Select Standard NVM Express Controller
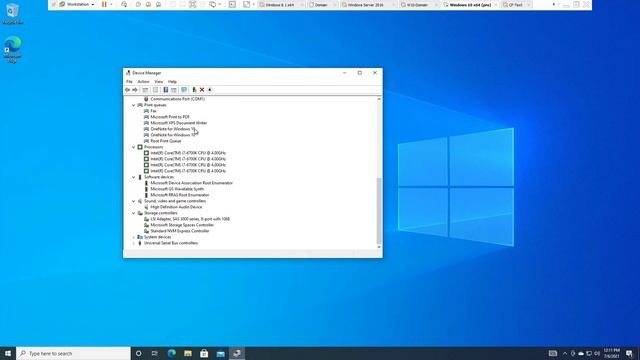 coord(180,231)
